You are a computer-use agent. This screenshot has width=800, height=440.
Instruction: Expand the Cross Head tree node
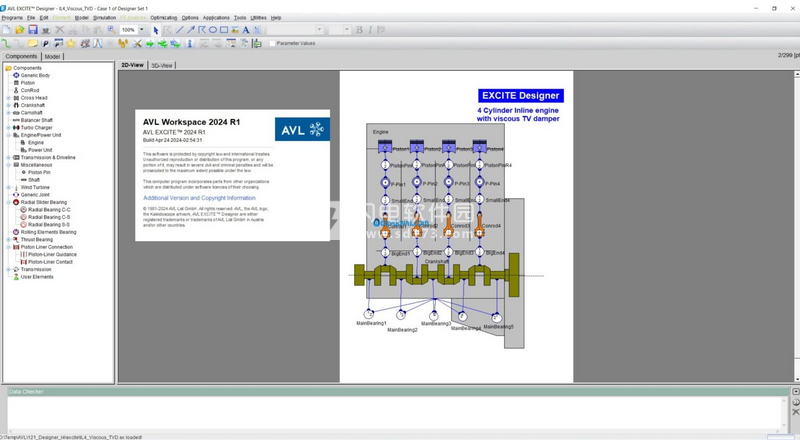click(x=9, y=97)
